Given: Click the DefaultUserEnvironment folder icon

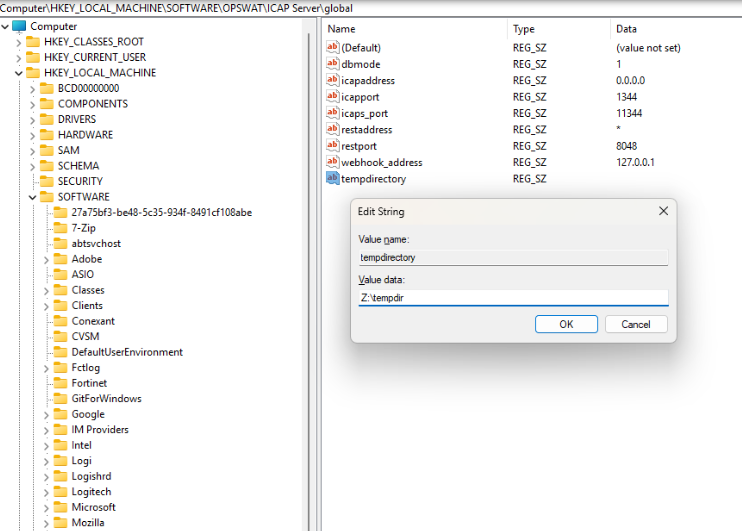Looking at the screenshot, I should [61, 352].
